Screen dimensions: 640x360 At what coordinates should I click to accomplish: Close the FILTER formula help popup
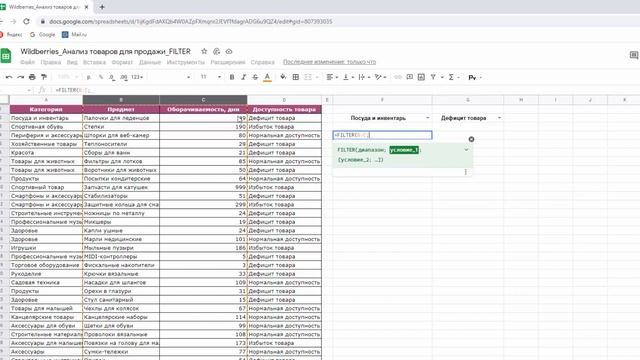[x=471, y=139]
